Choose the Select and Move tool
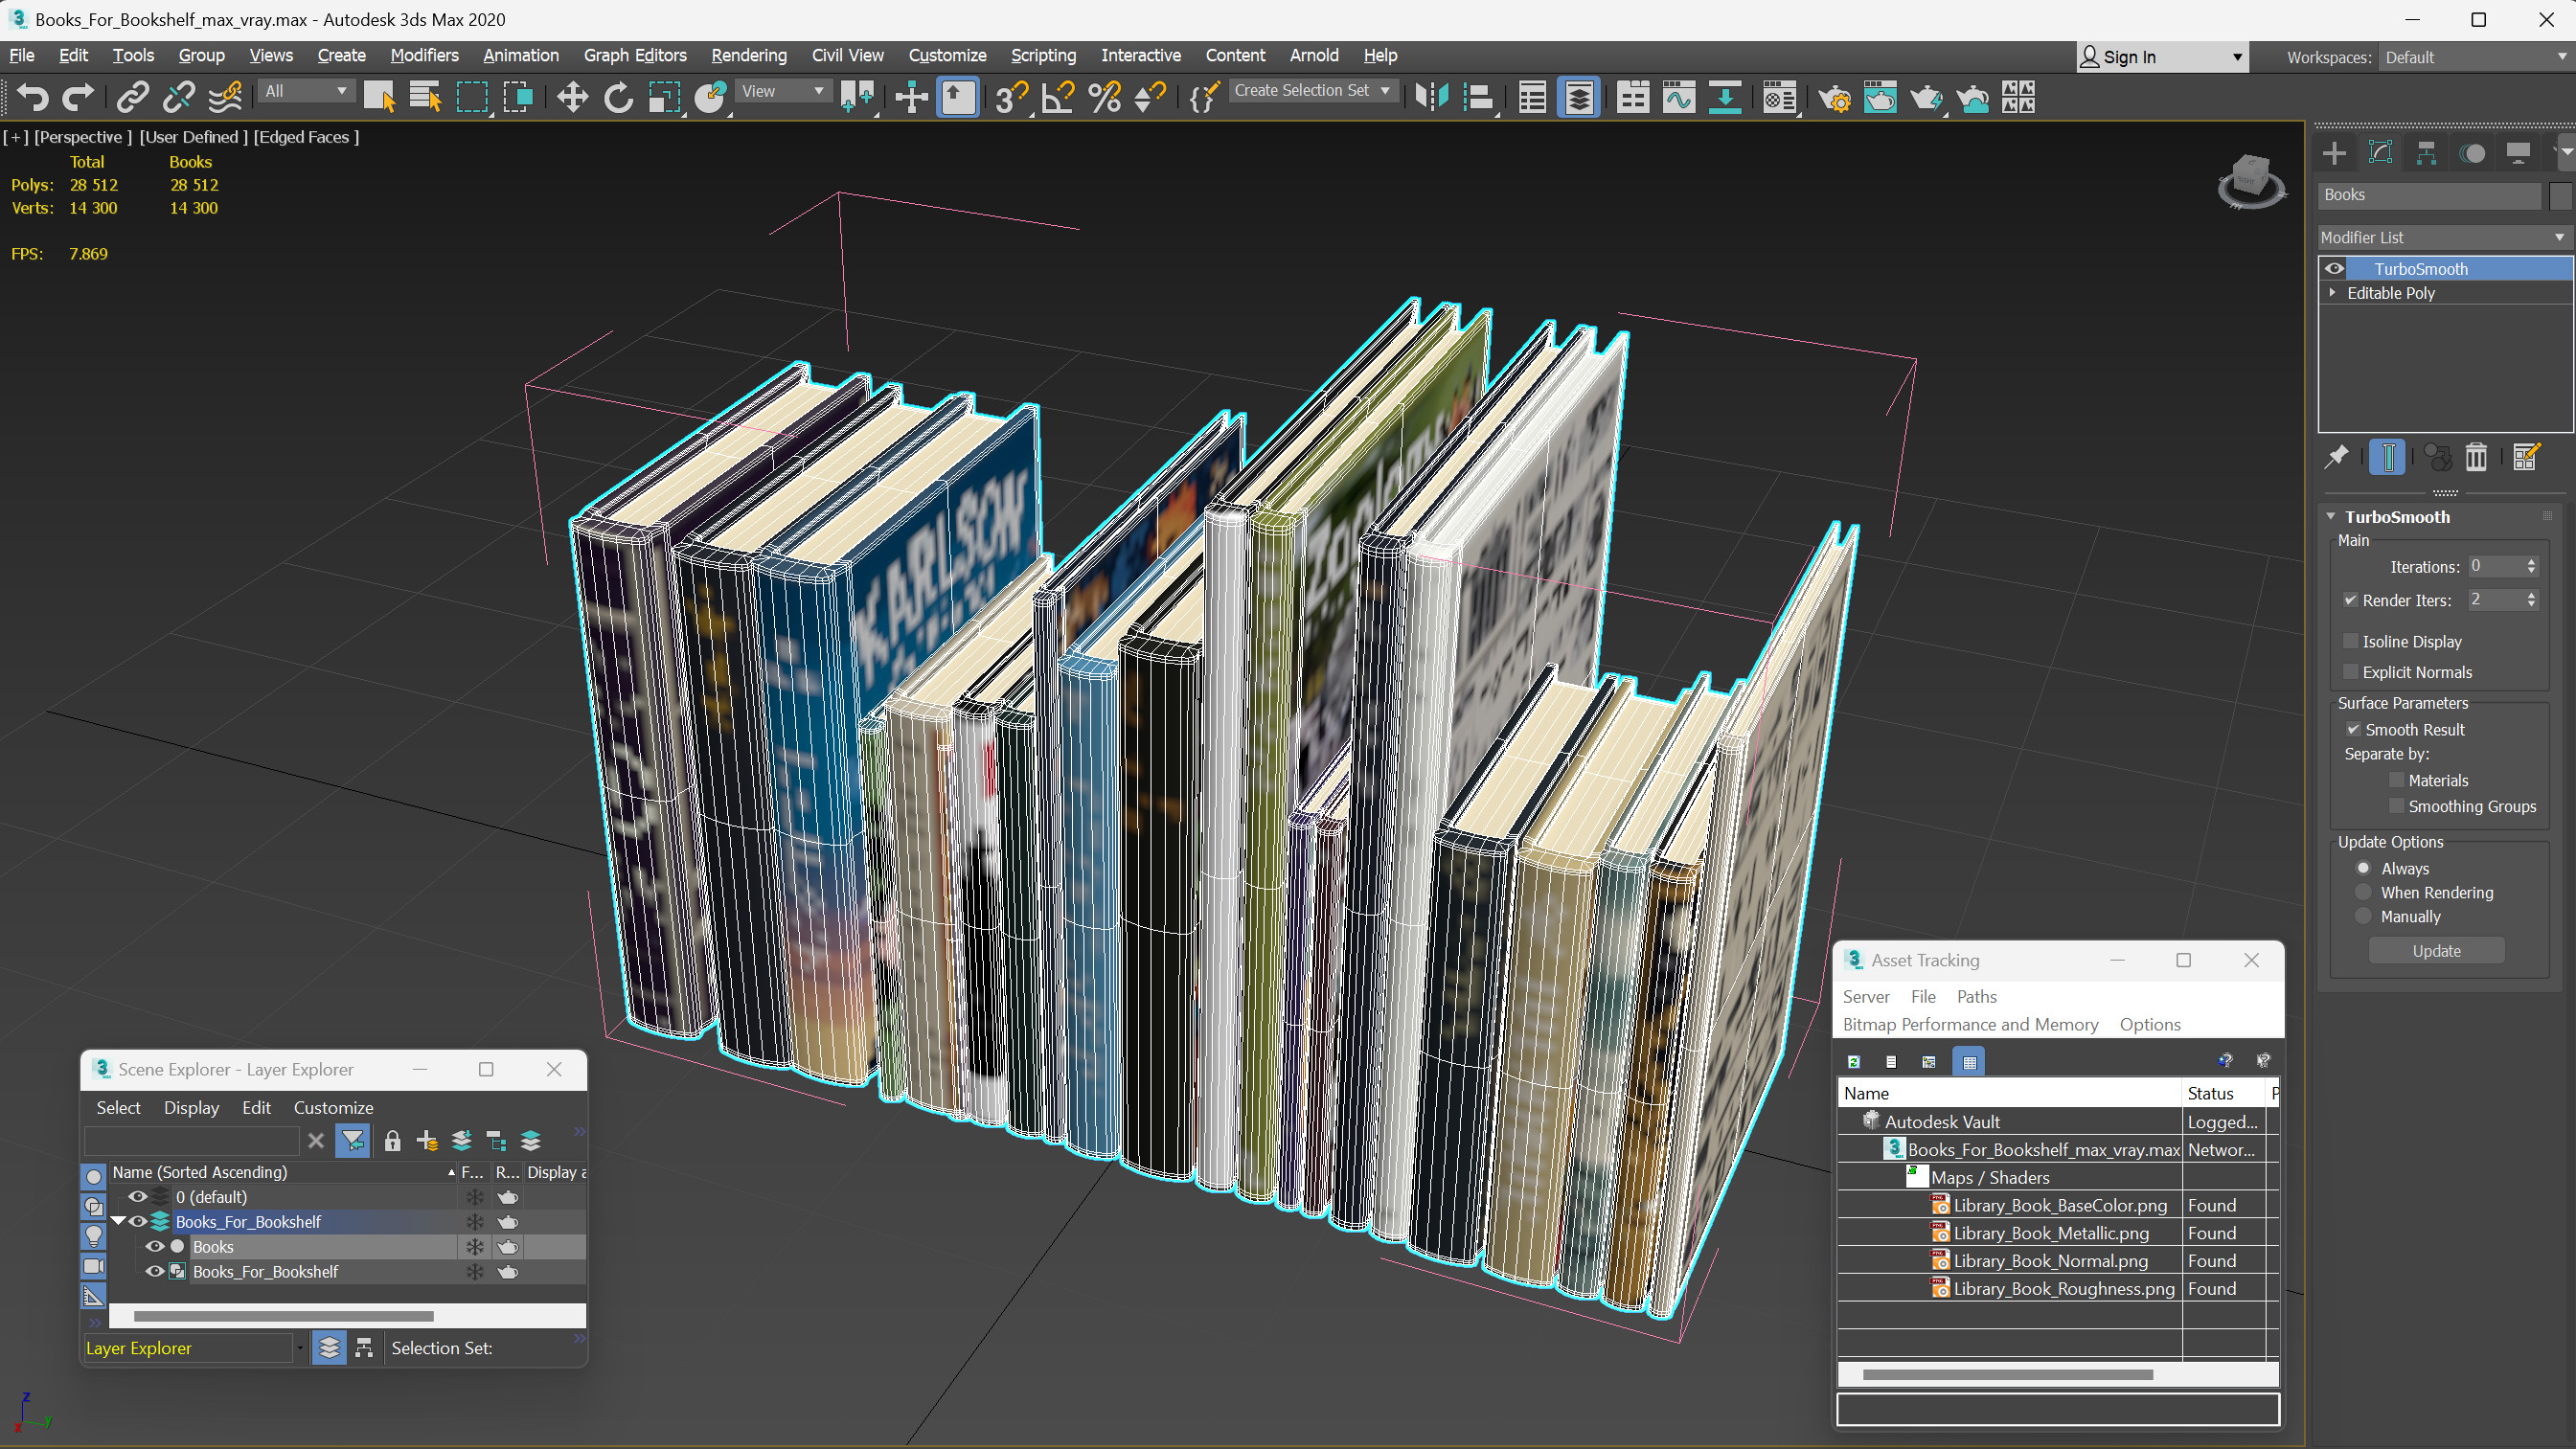The width and height of the screenshot is (2576, 1449). (572, 97)
